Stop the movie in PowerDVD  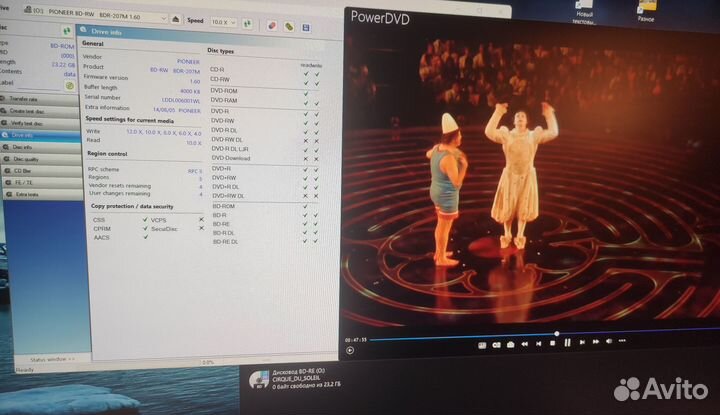click(552, 344)
